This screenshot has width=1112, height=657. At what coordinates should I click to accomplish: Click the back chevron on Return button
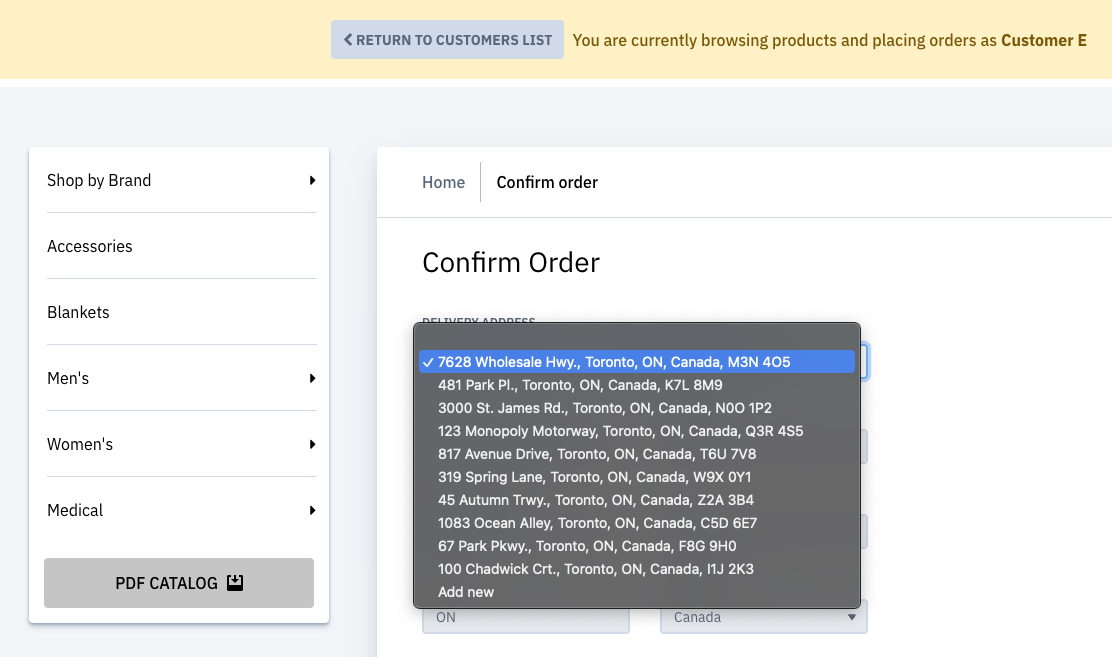(348, 40)
